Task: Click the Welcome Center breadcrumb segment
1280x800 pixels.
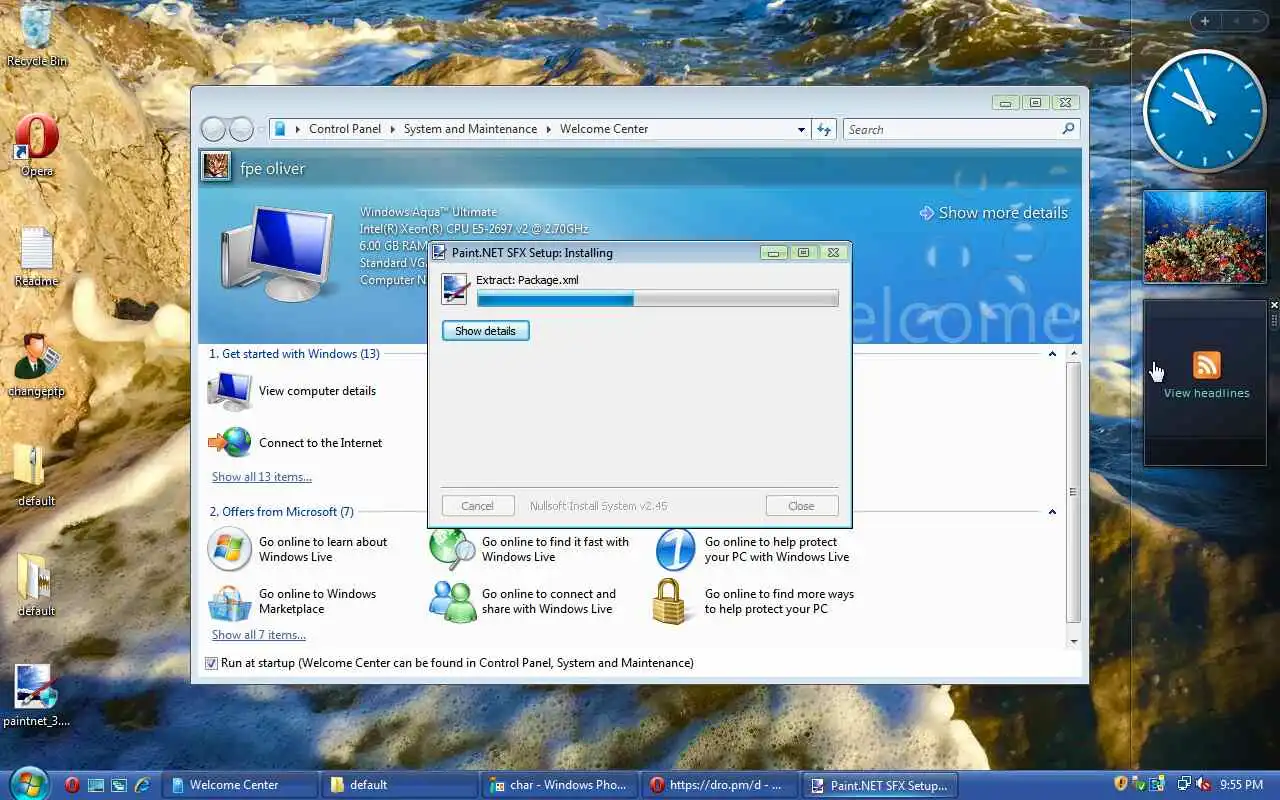Action: 604,129
